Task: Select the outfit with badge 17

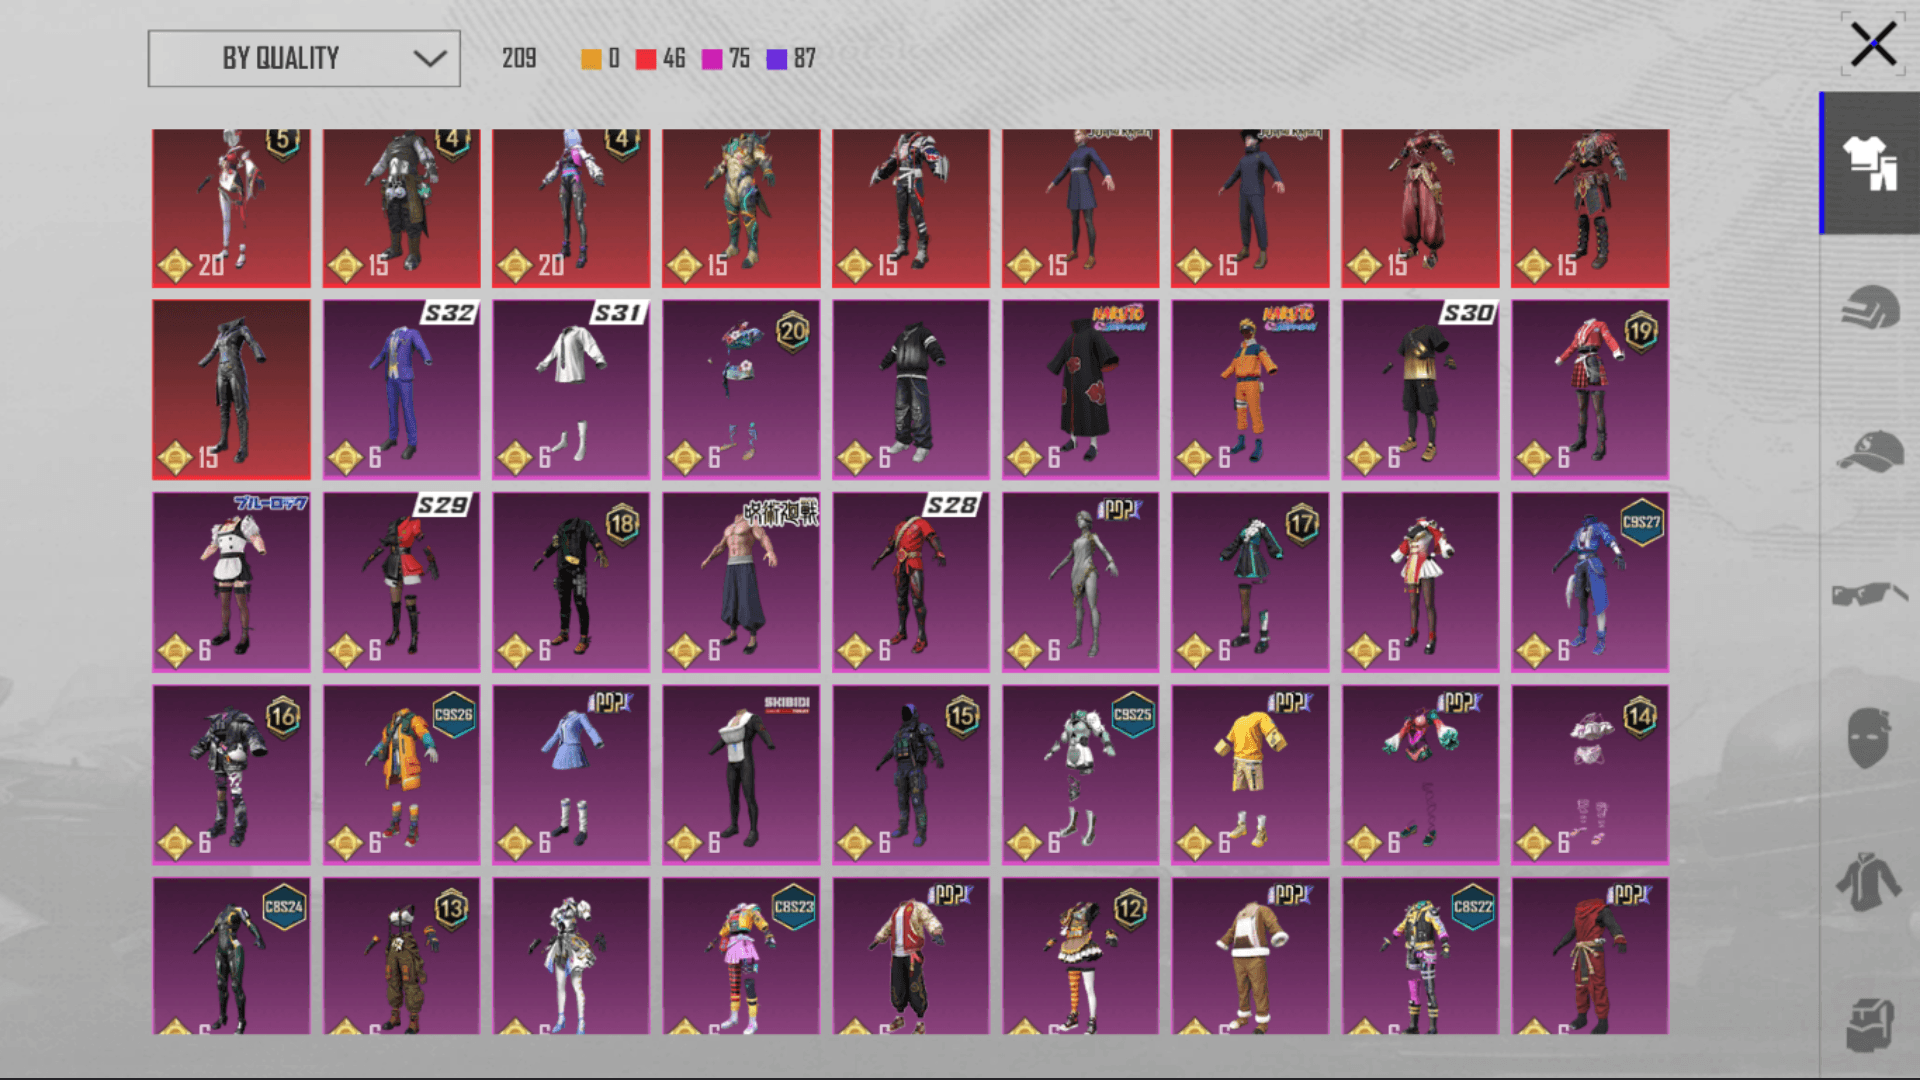Action: [x=1250, y=581]
